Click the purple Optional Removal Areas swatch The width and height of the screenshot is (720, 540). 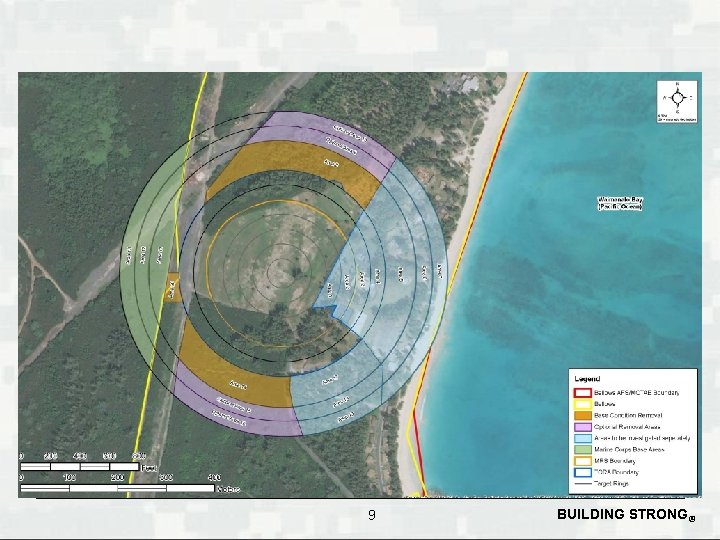(x=583, y=427)
